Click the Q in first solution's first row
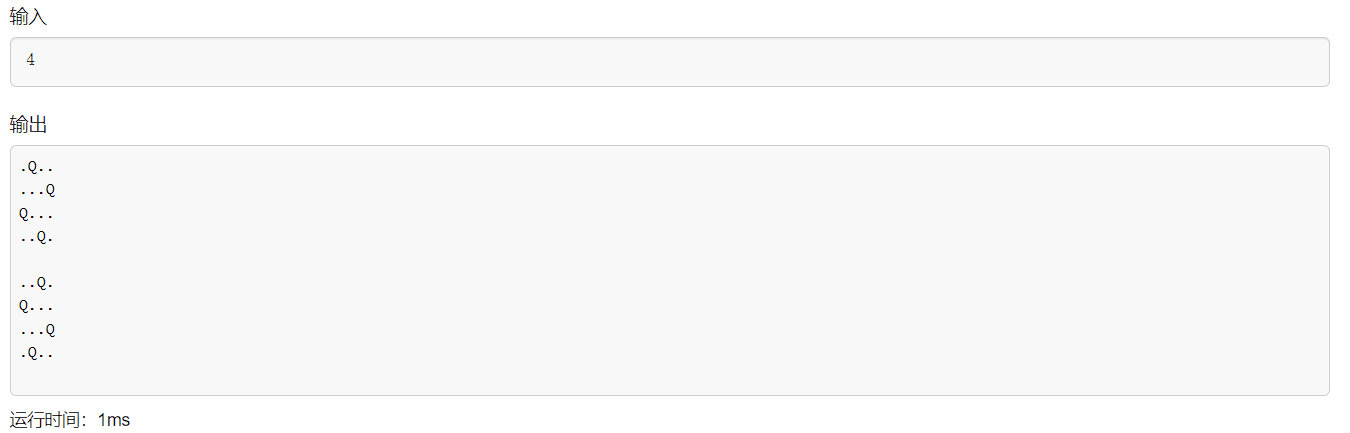The height and width of the screenshot is (433, 1350). tap(32, 167)
